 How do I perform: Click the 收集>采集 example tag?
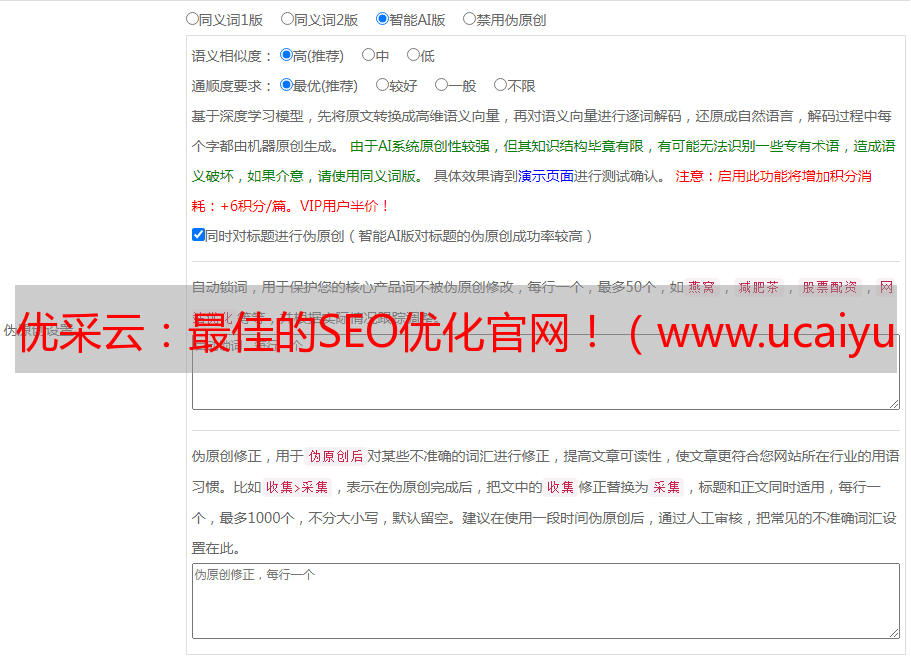297,487
